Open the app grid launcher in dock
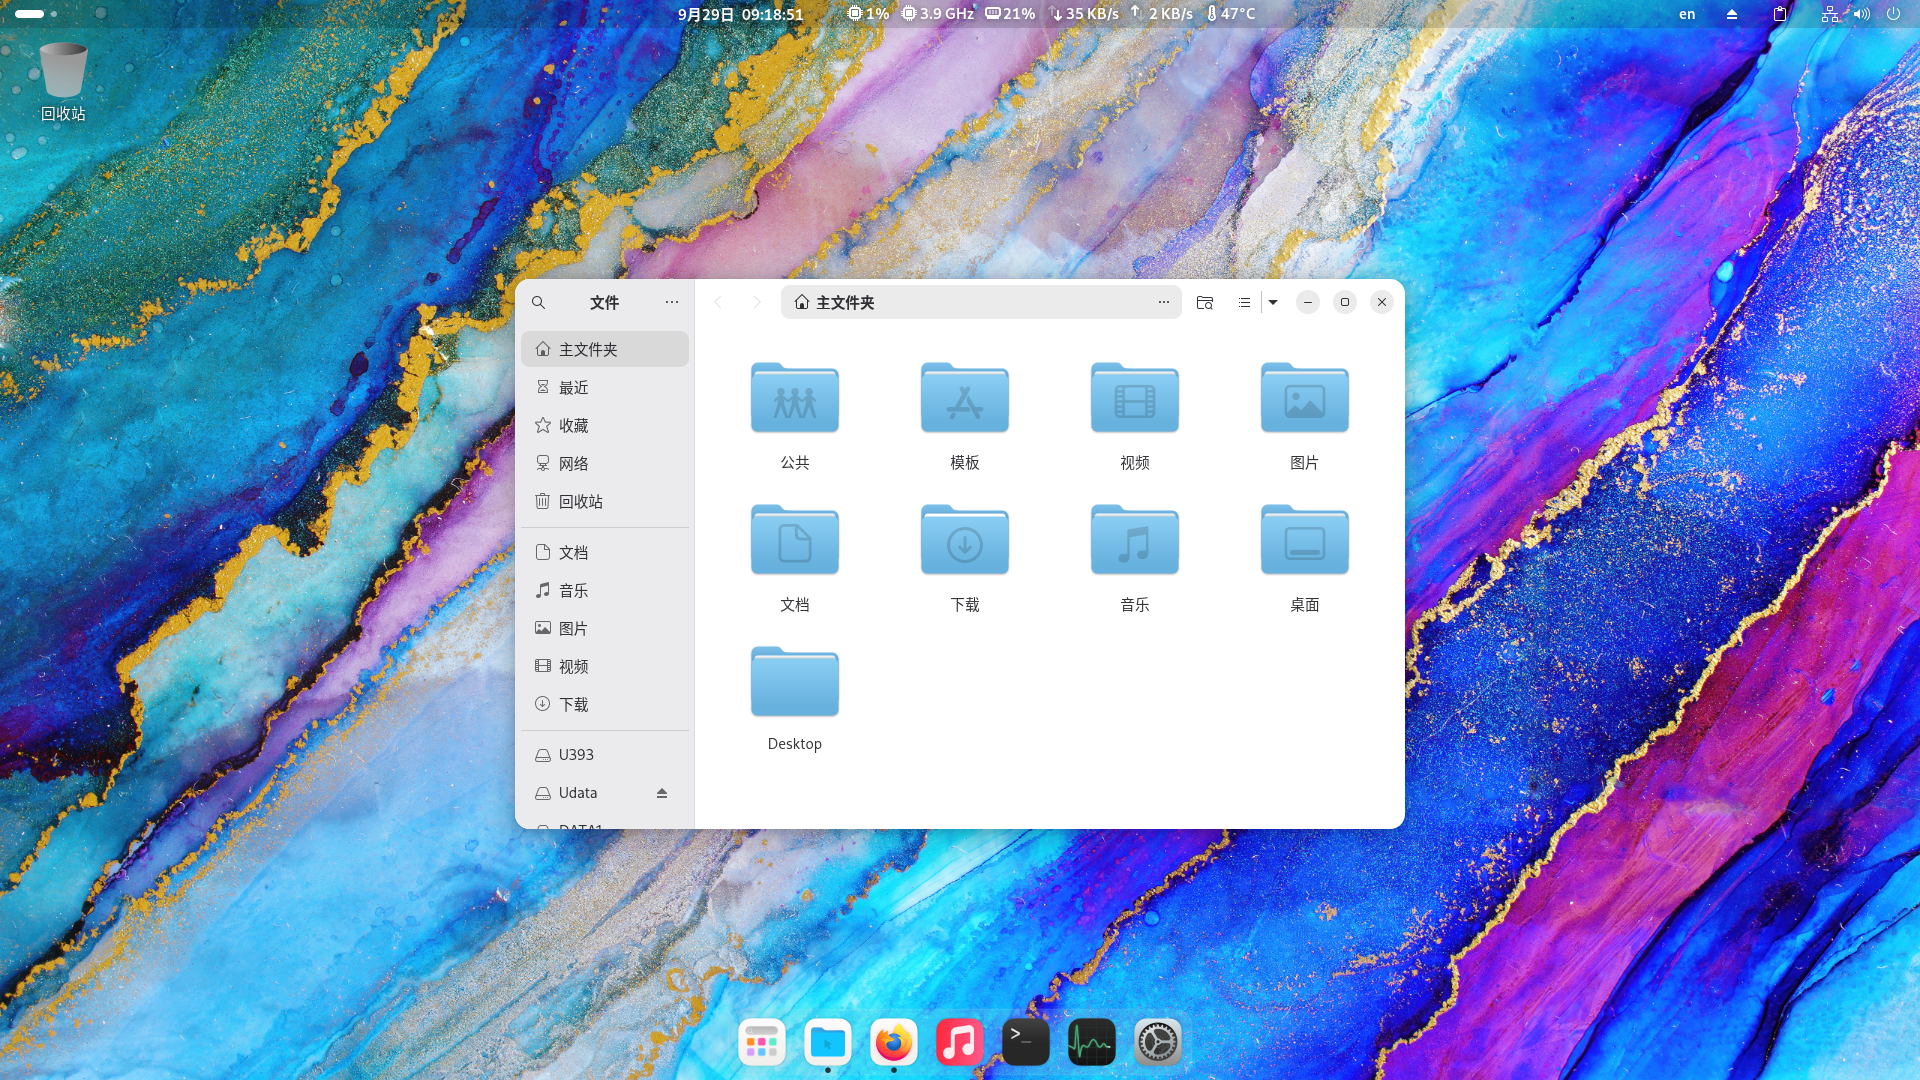The width and height of the screenshot is (1920, 1080). 762,1043
